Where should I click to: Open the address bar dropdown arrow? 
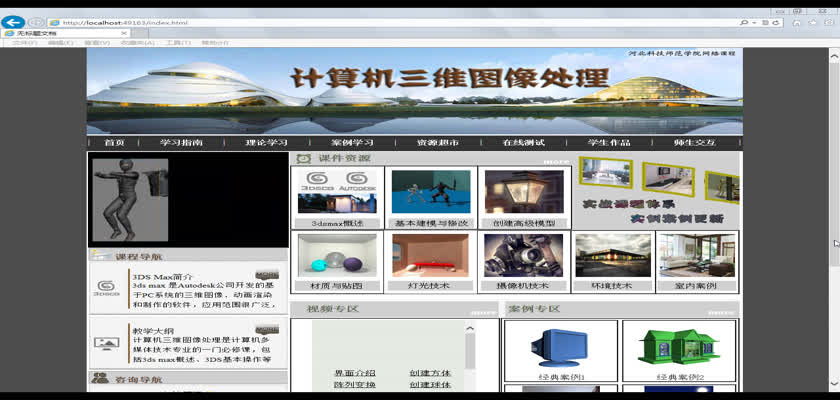click(754, 22)
